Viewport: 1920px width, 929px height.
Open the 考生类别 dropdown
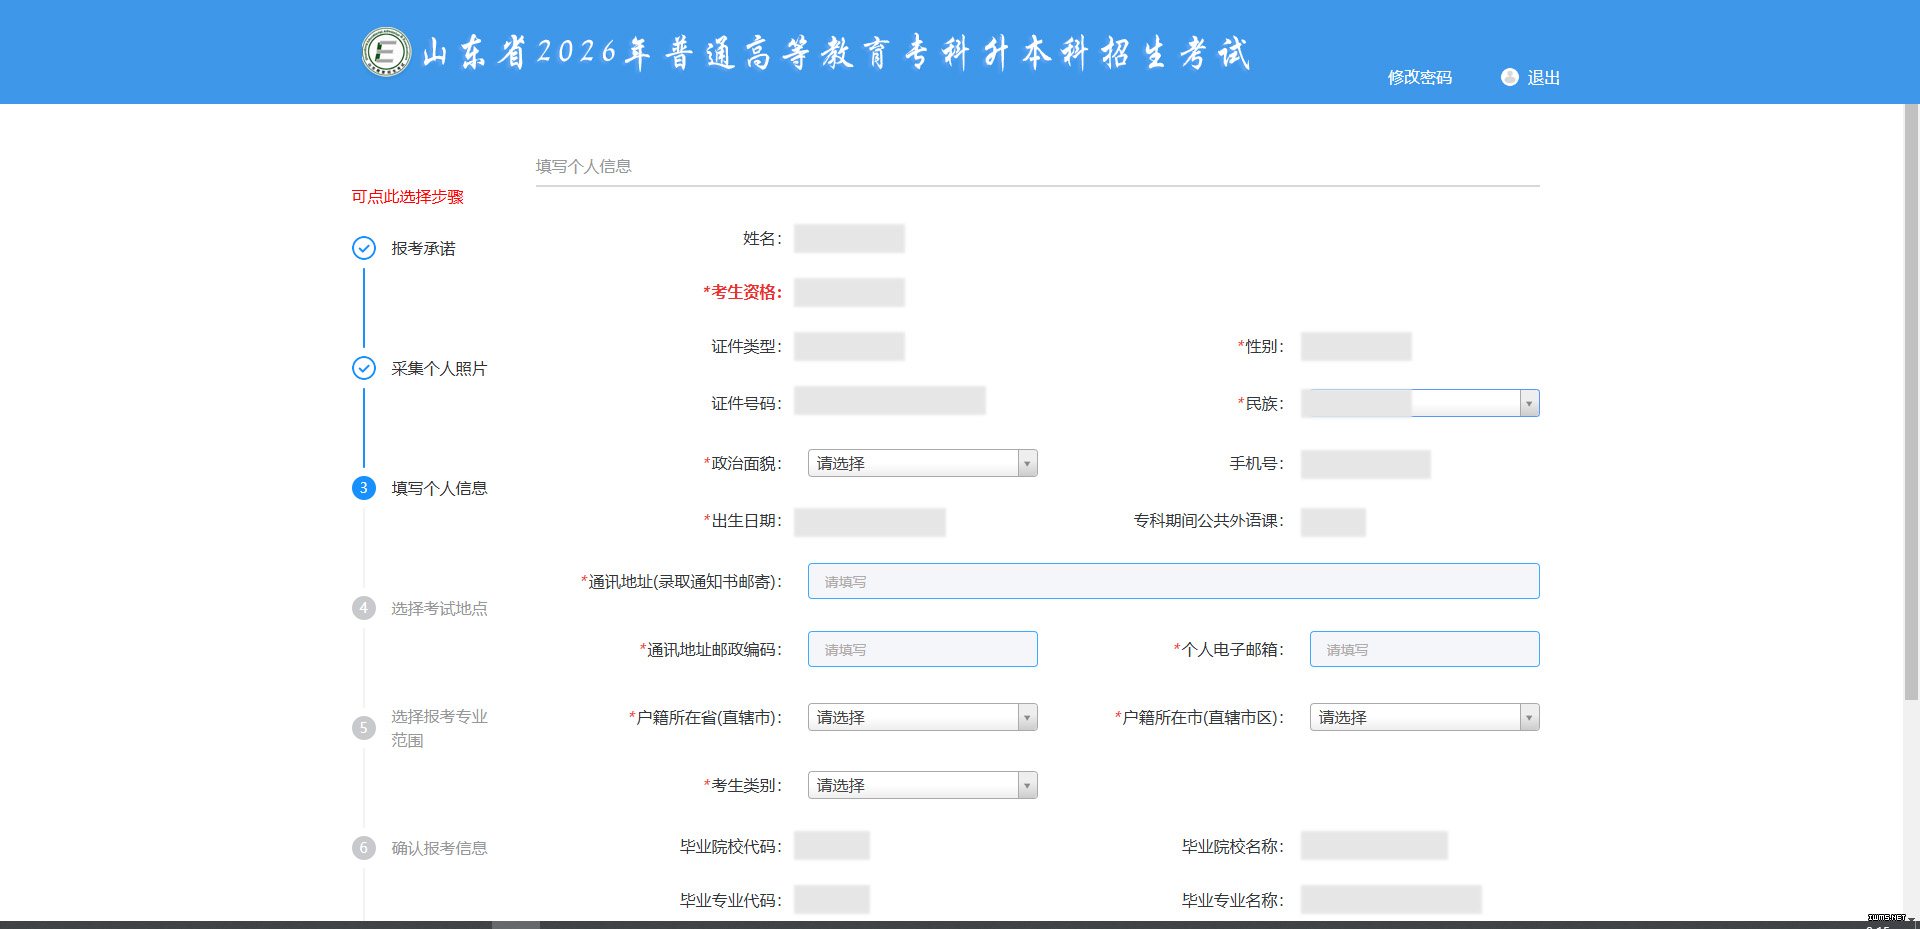click(922, 785)
